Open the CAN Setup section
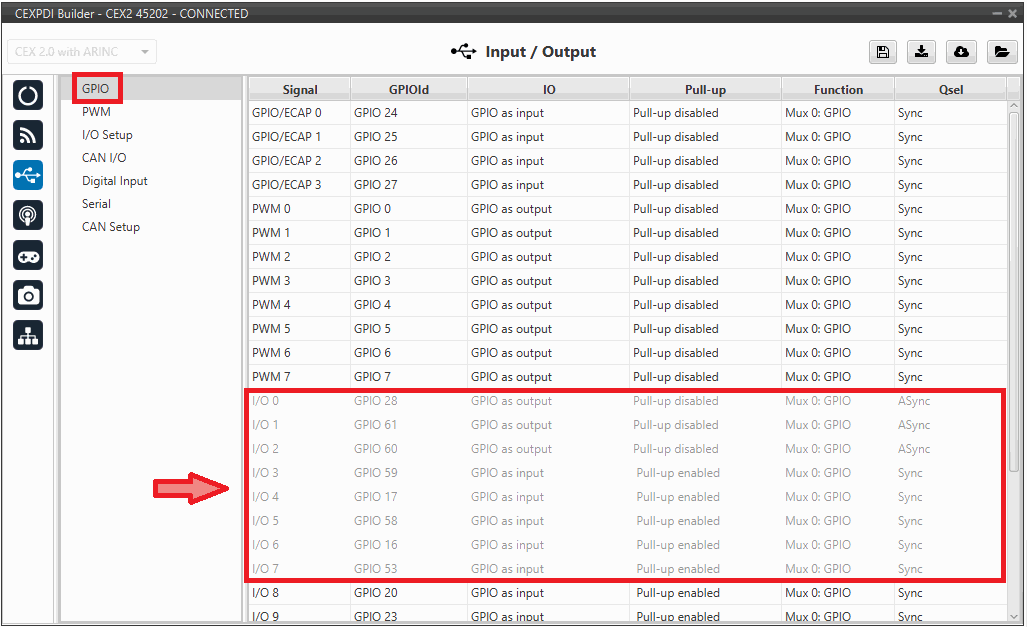 point(111,227)
